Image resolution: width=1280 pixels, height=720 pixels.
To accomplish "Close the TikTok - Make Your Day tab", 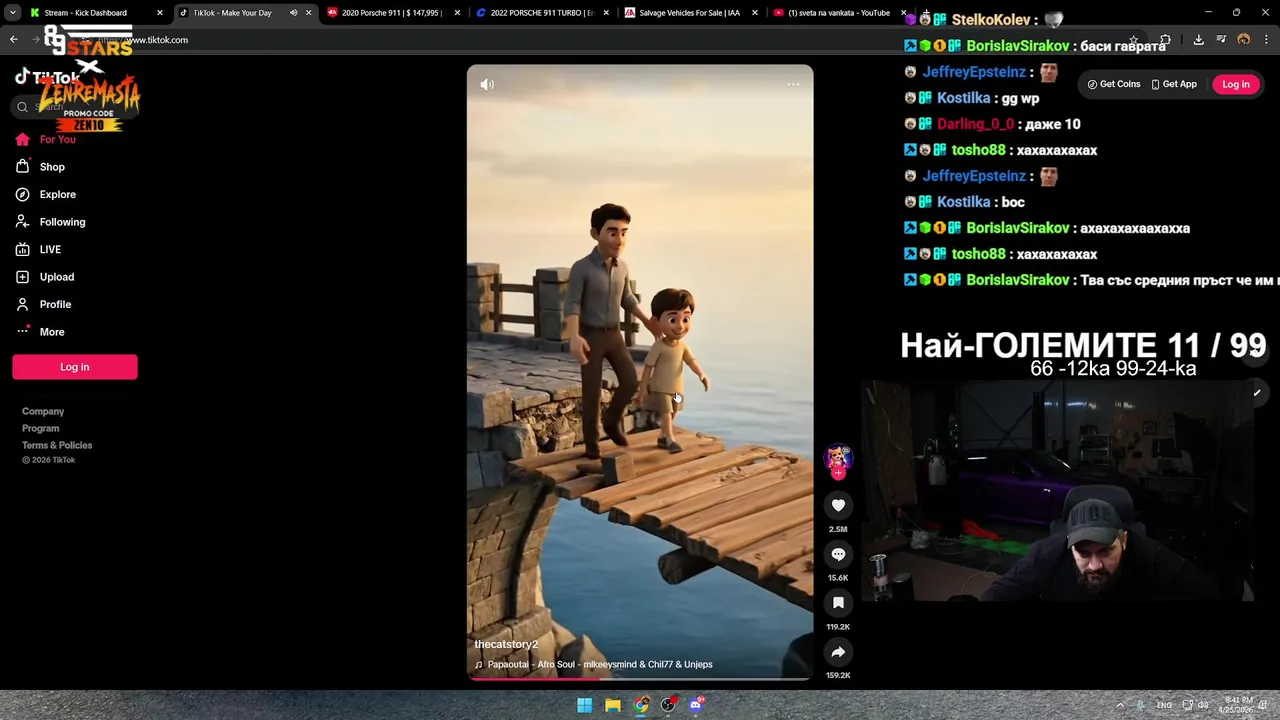I will [308, 13].
